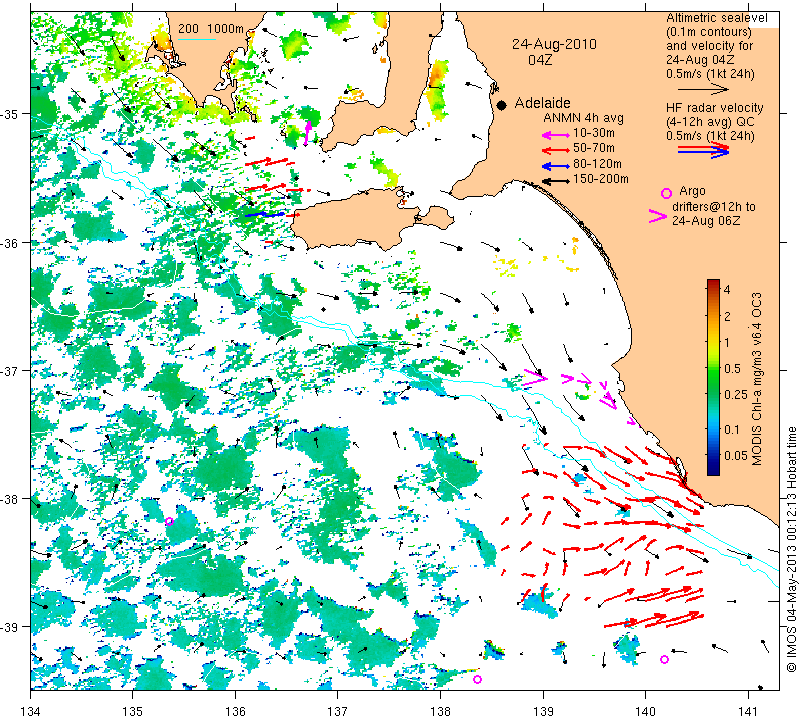Click the 139 longitude axis label
Image resolution: width=800 pixels, height=720 pixels.
543,710
